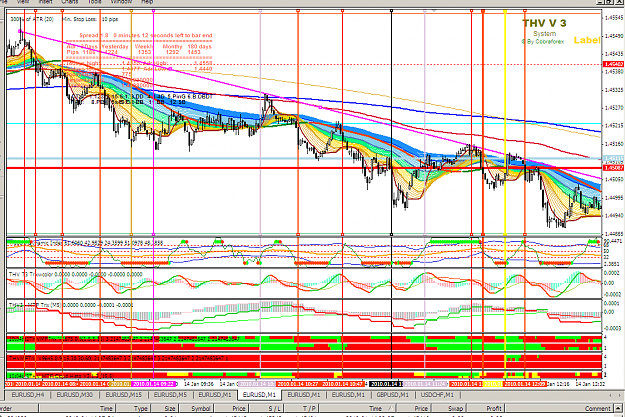The image size is (625, 417).
Task: Switch to the EURUSD,H4 chart tab
Action: click(28, 395)
